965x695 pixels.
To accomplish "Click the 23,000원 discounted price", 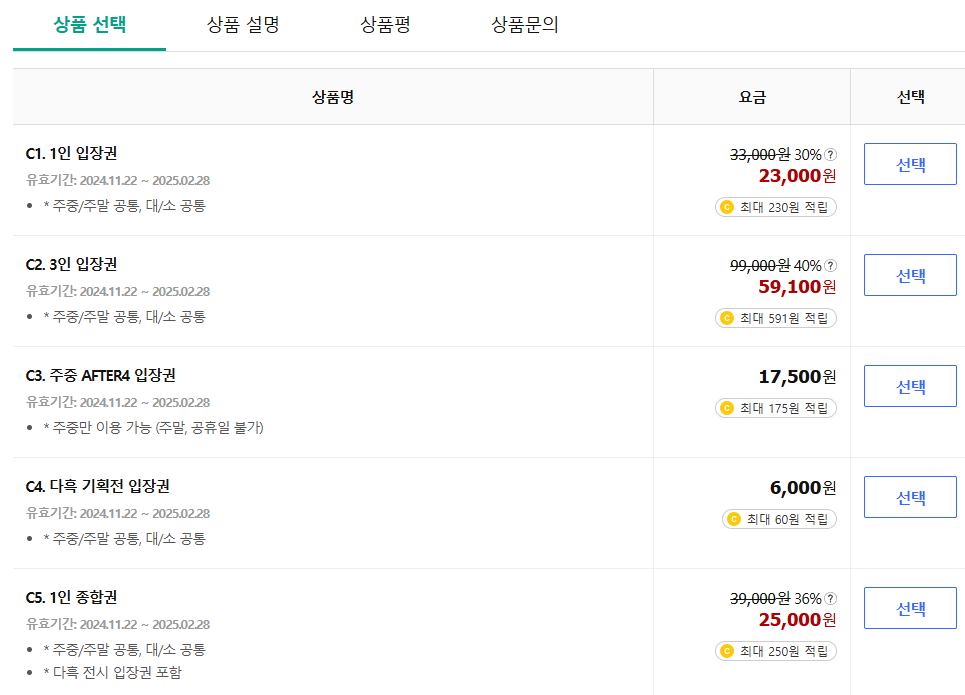I will pyautogui.click(x=798, y=176).
